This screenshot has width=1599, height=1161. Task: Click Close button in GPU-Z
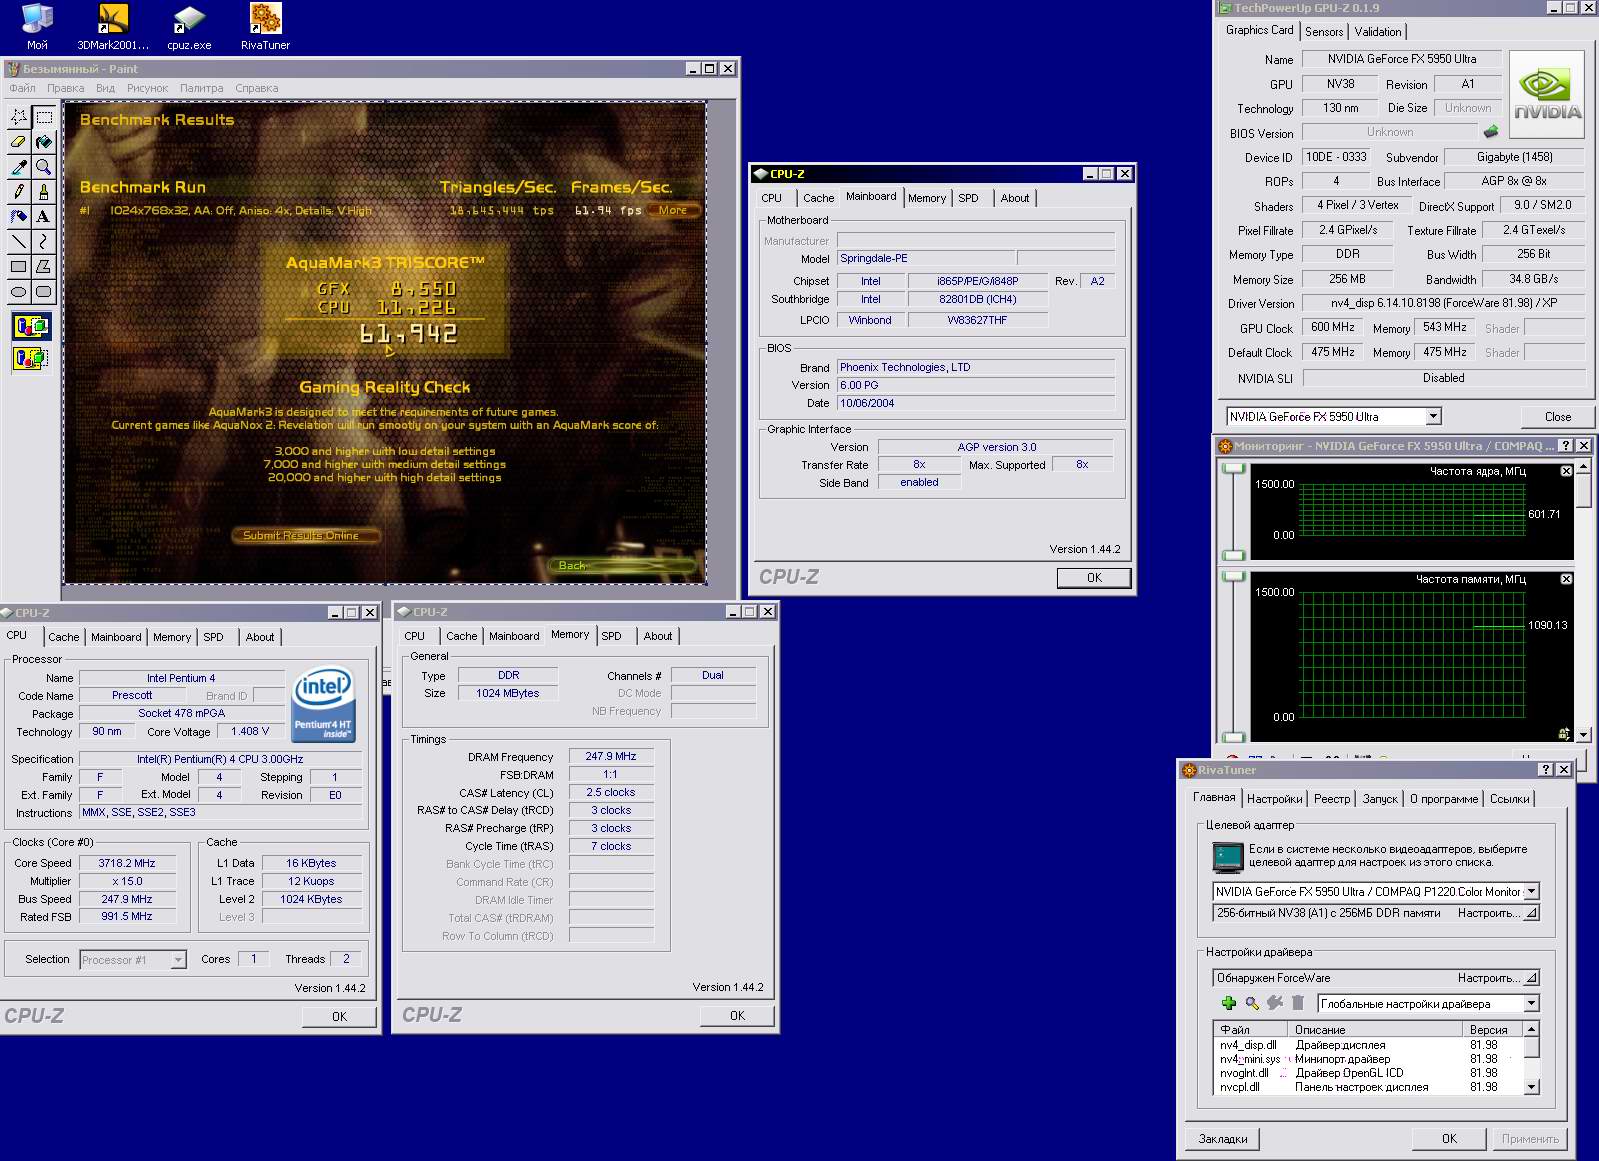pos(1557,417)
